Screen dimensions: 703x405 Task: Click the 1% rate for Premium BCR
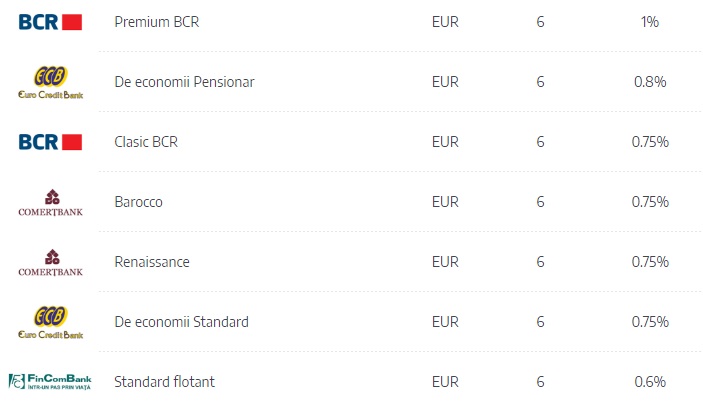pos(650,22)
